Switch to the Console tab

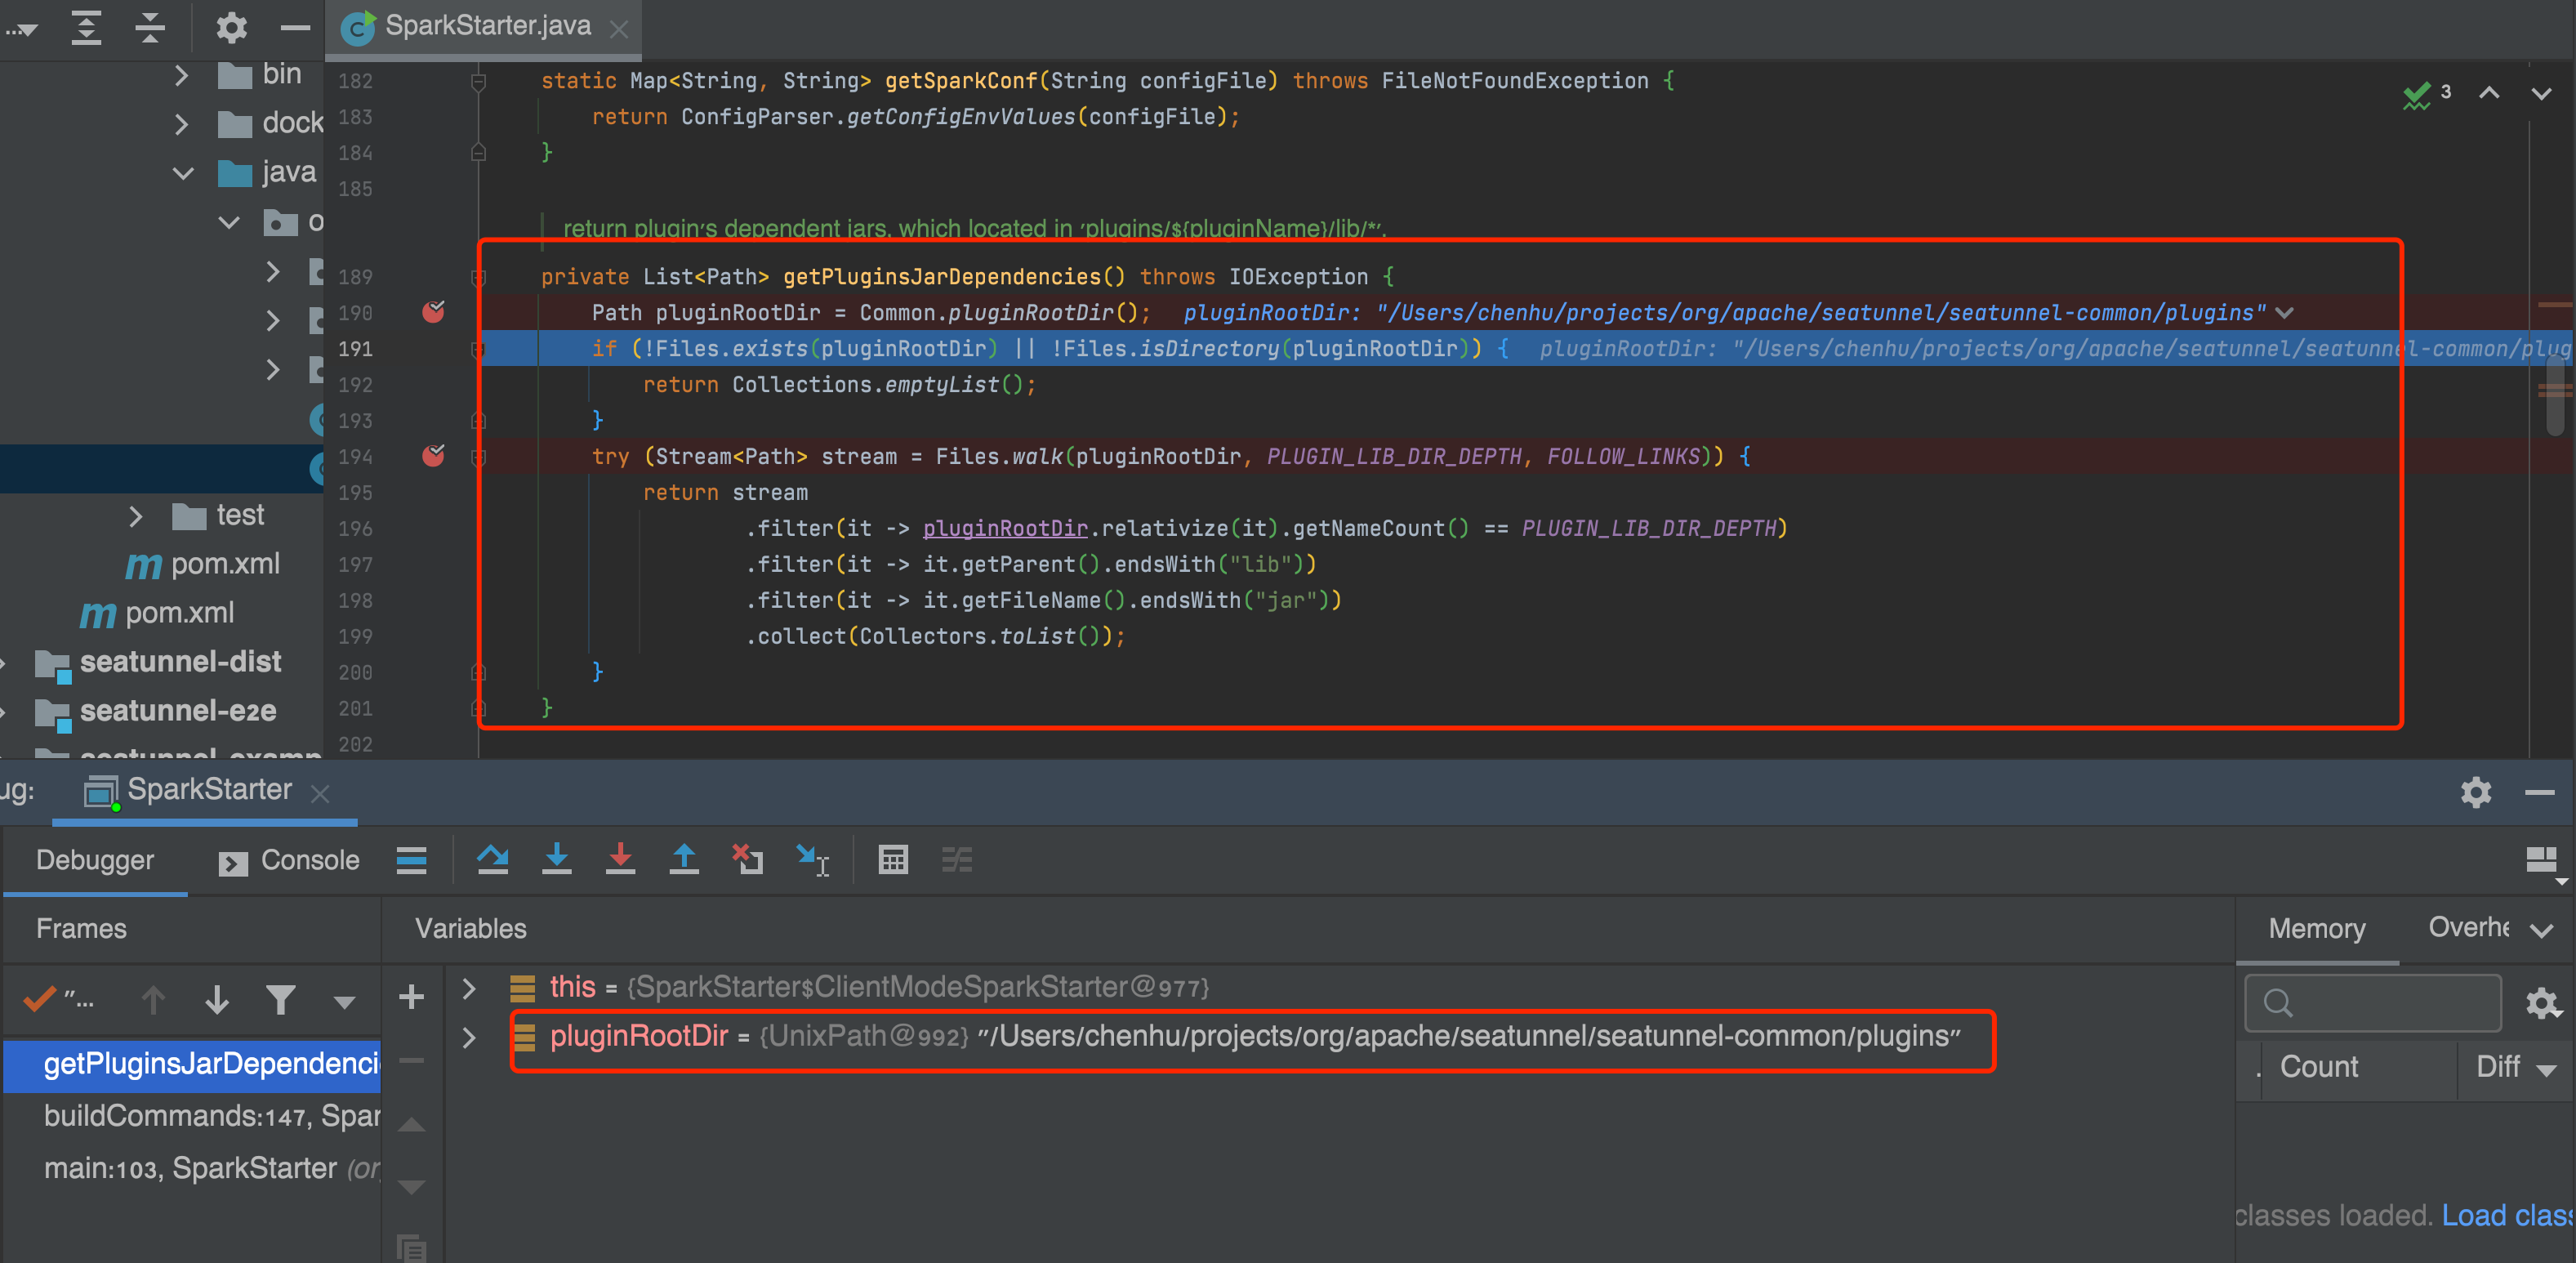click(x=310, y=860)
